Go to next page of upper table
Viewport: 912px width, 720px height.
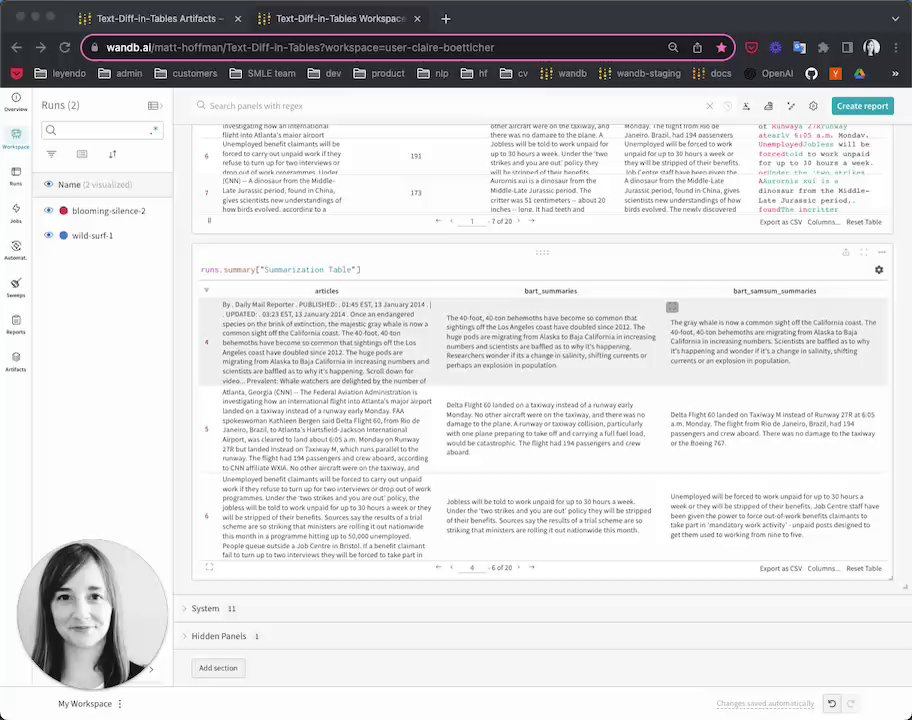coord(519,221)
